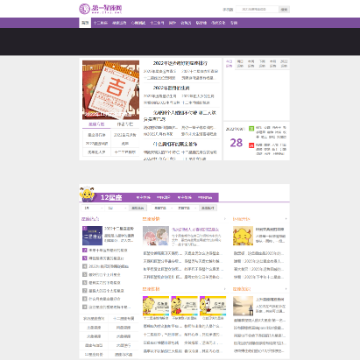Open the yellow star mascot thumbnail
Viewport: 360px width, 360px height.
(243, 236)
